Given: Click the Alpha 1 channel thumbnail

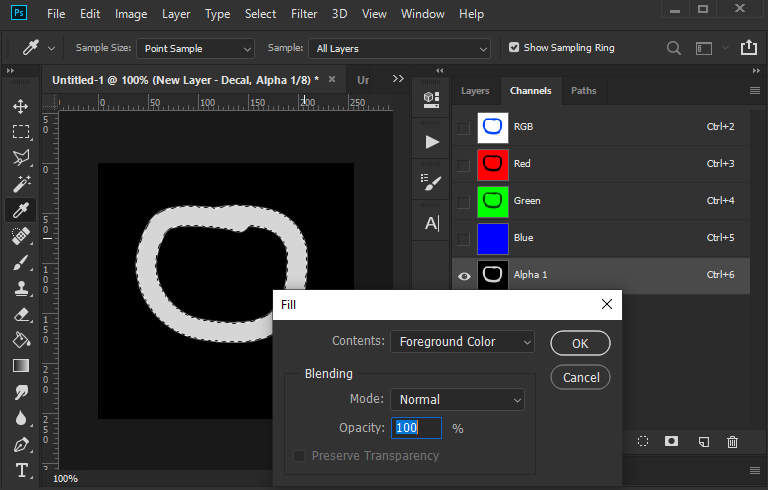Looking at the screenshot, I should [x=493, y=275].
